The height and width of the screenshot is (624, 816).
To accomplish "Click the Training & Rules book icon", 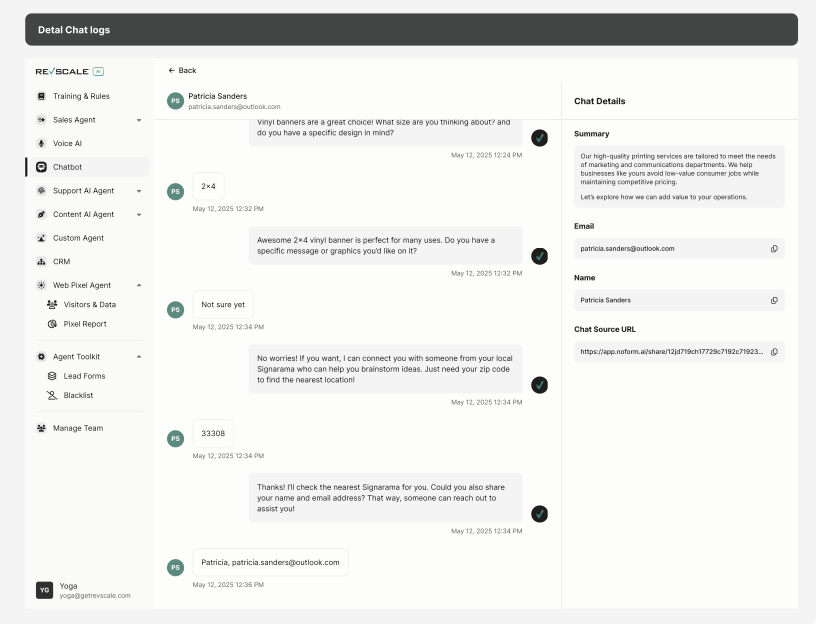I will [42, 96].
